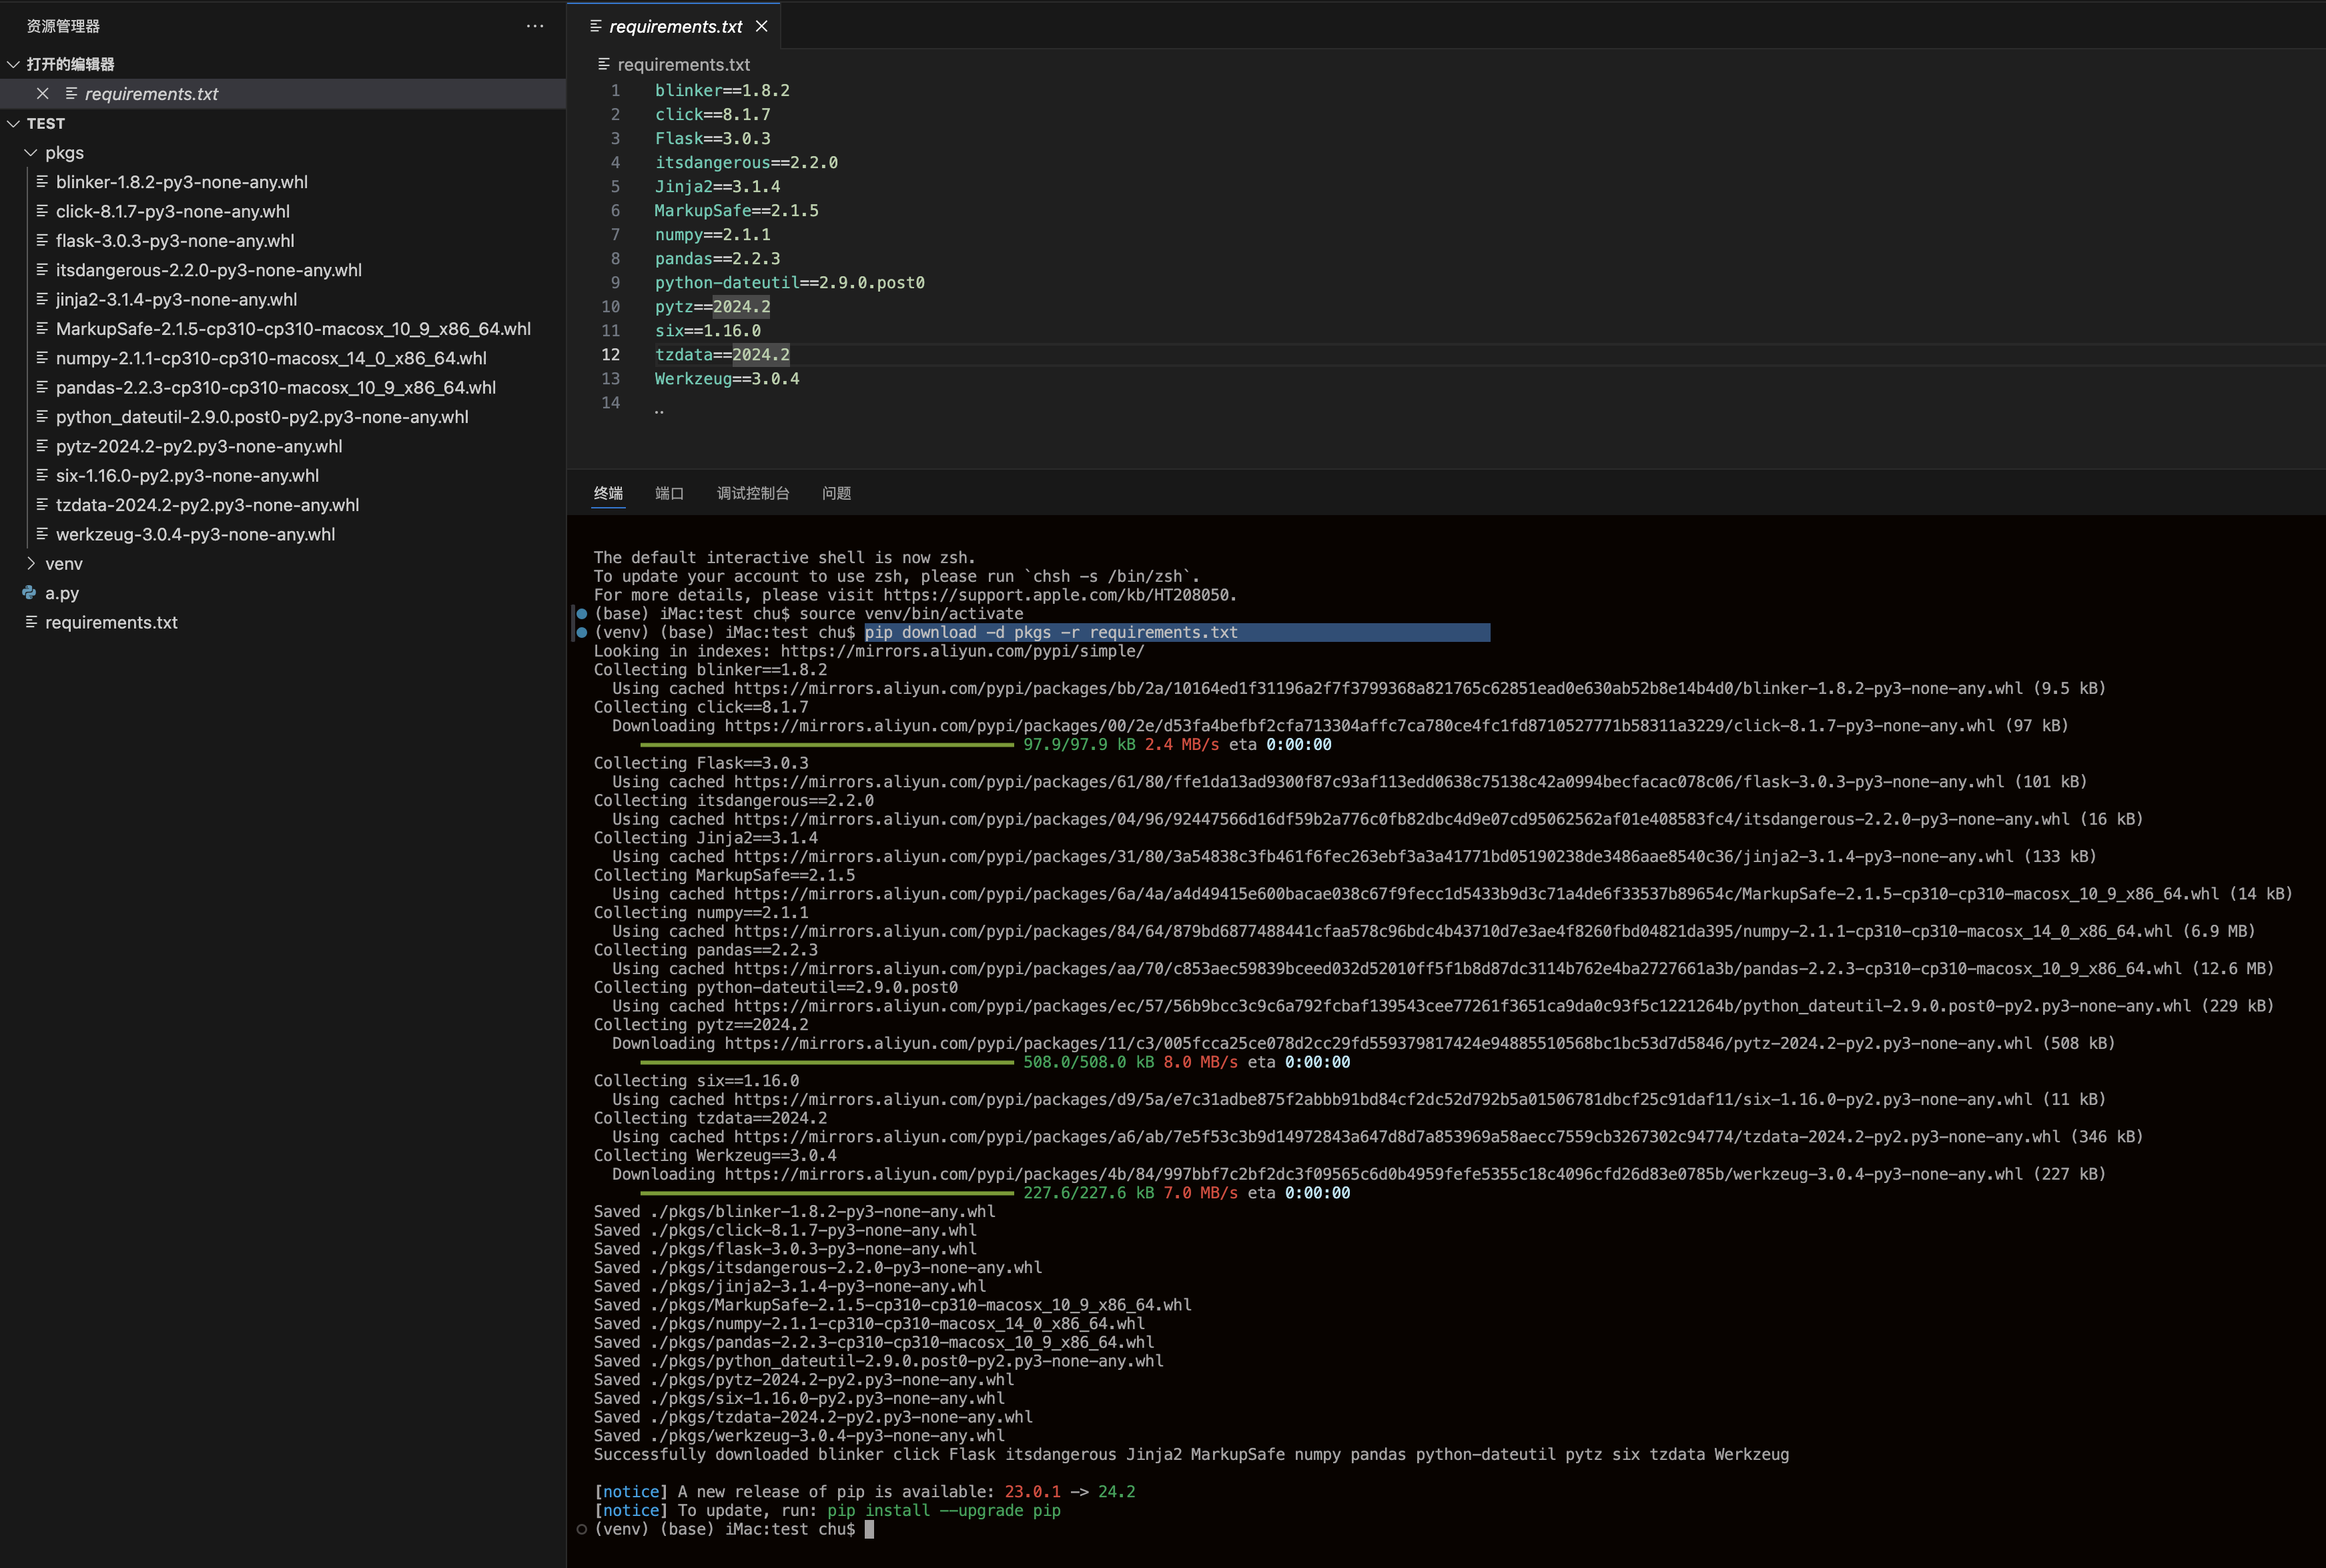Click decoration dot next to source venv command

point(582,613)
